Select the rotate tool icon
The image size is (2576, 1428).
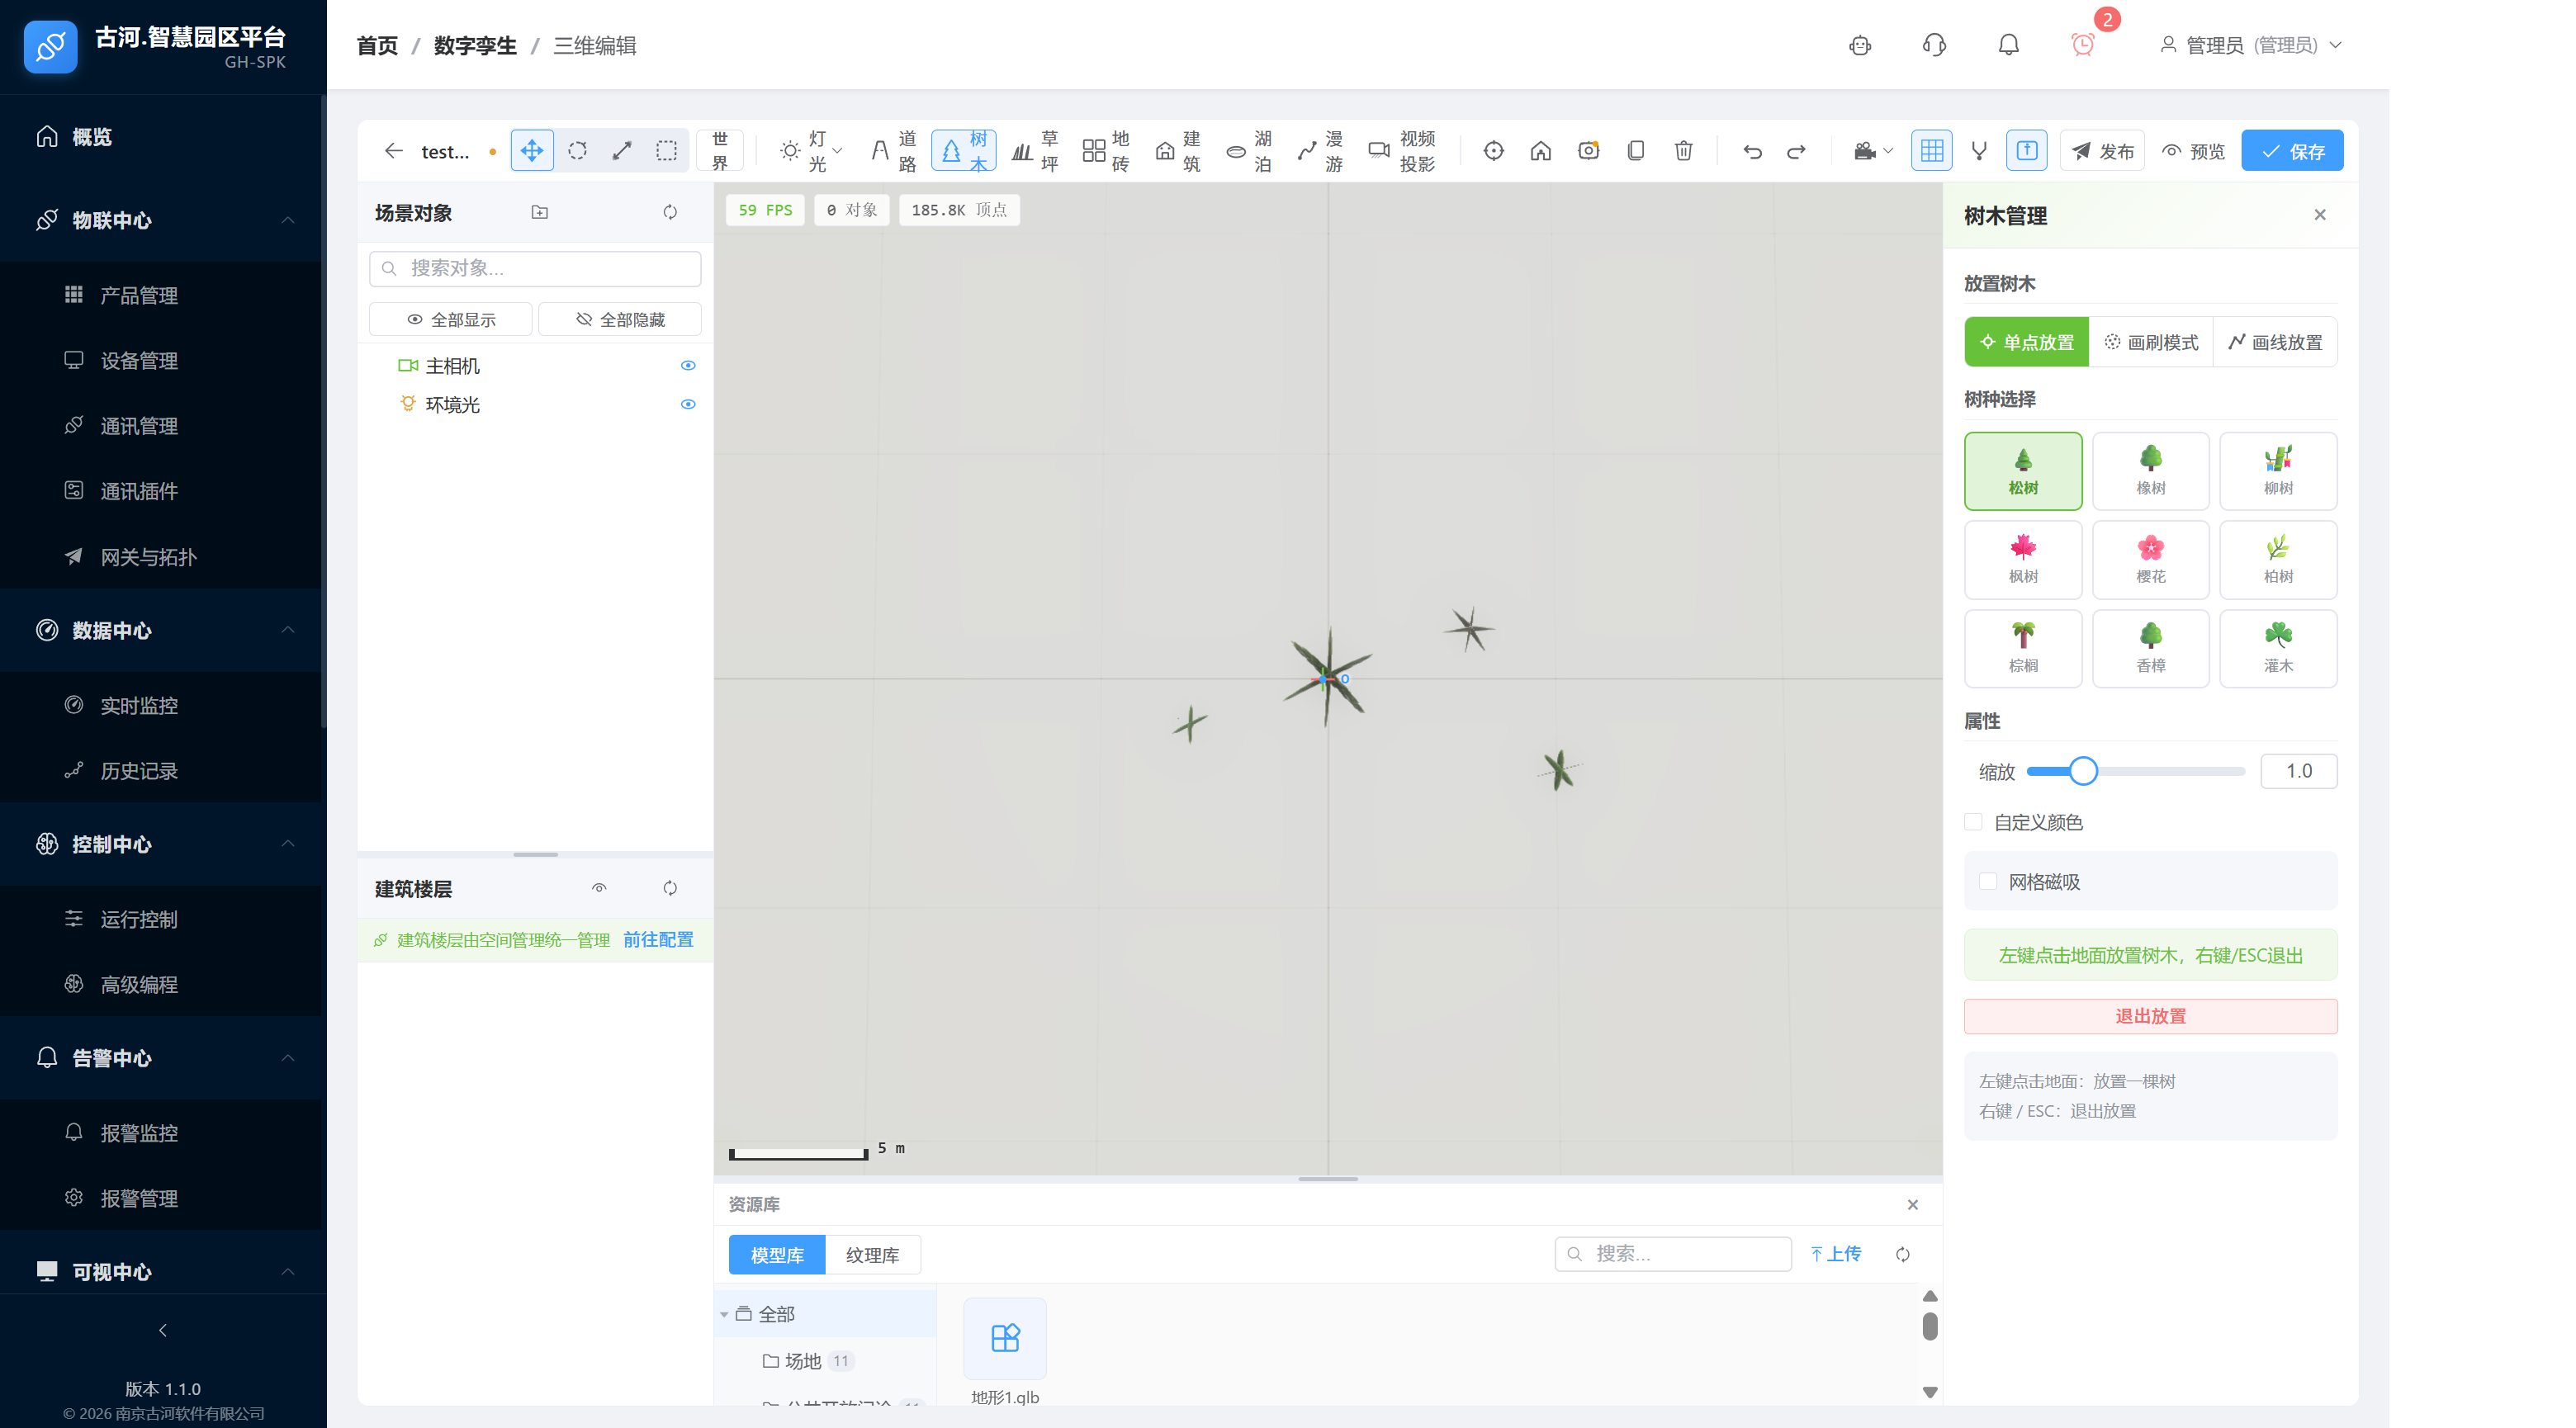(577, 151)
